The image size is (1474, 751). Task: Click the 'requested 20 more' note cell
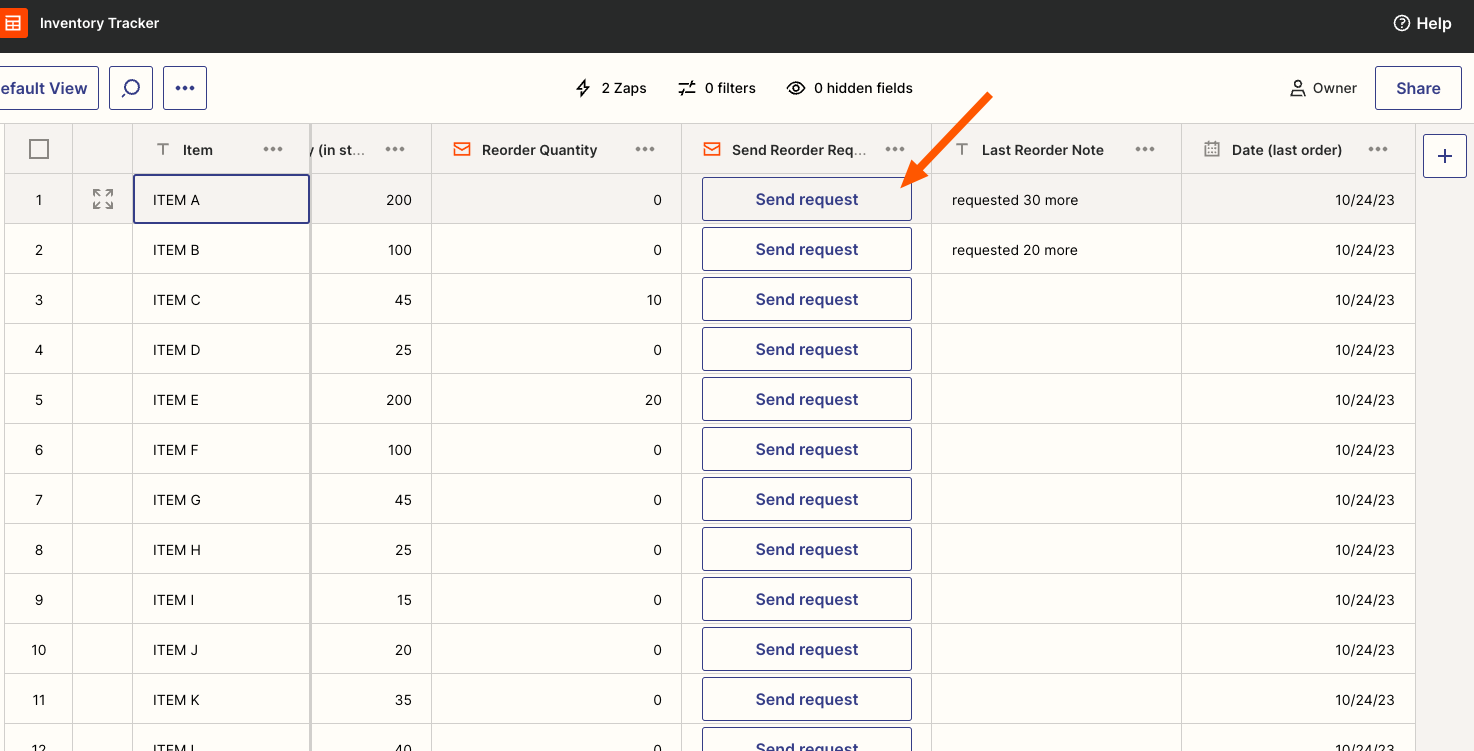click(x=1056, y=249)
